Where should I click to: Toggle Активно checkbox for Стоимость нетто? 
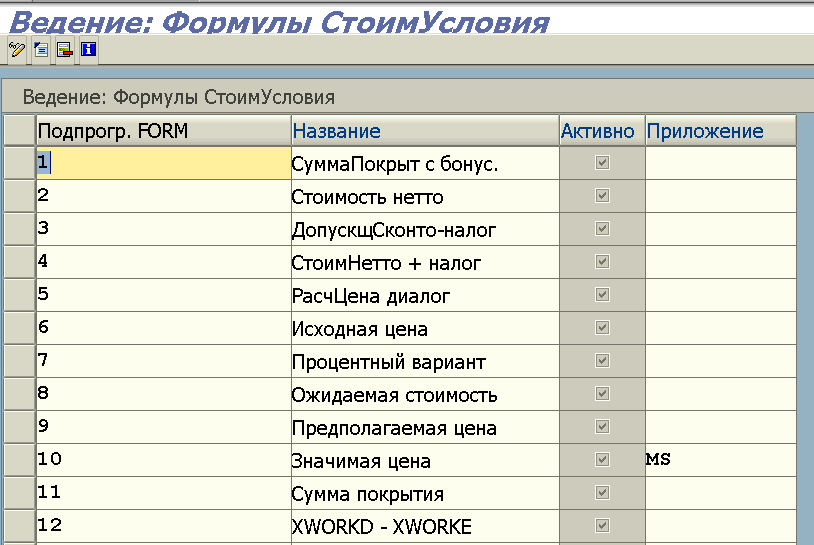pyautogui.click(x=602, y=196)
